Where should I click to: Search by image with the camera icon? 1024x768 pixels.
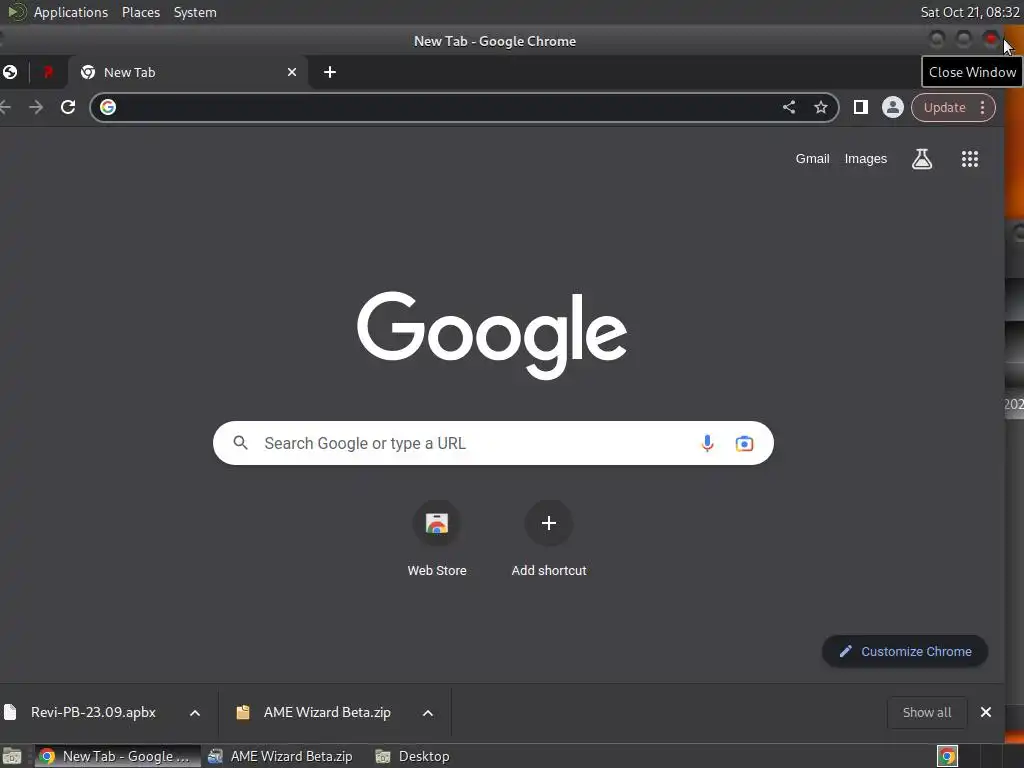point(744,443)
